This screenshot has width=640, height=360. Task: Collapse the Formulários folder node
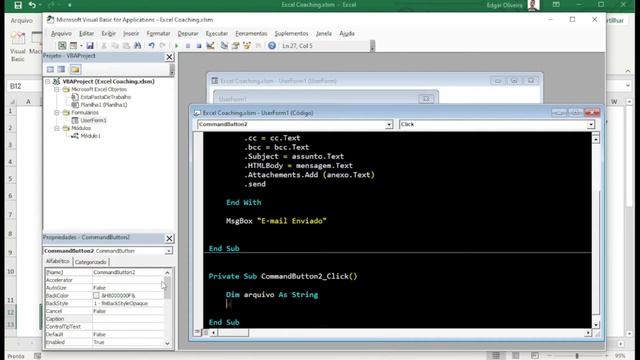(x=57, y=113)
